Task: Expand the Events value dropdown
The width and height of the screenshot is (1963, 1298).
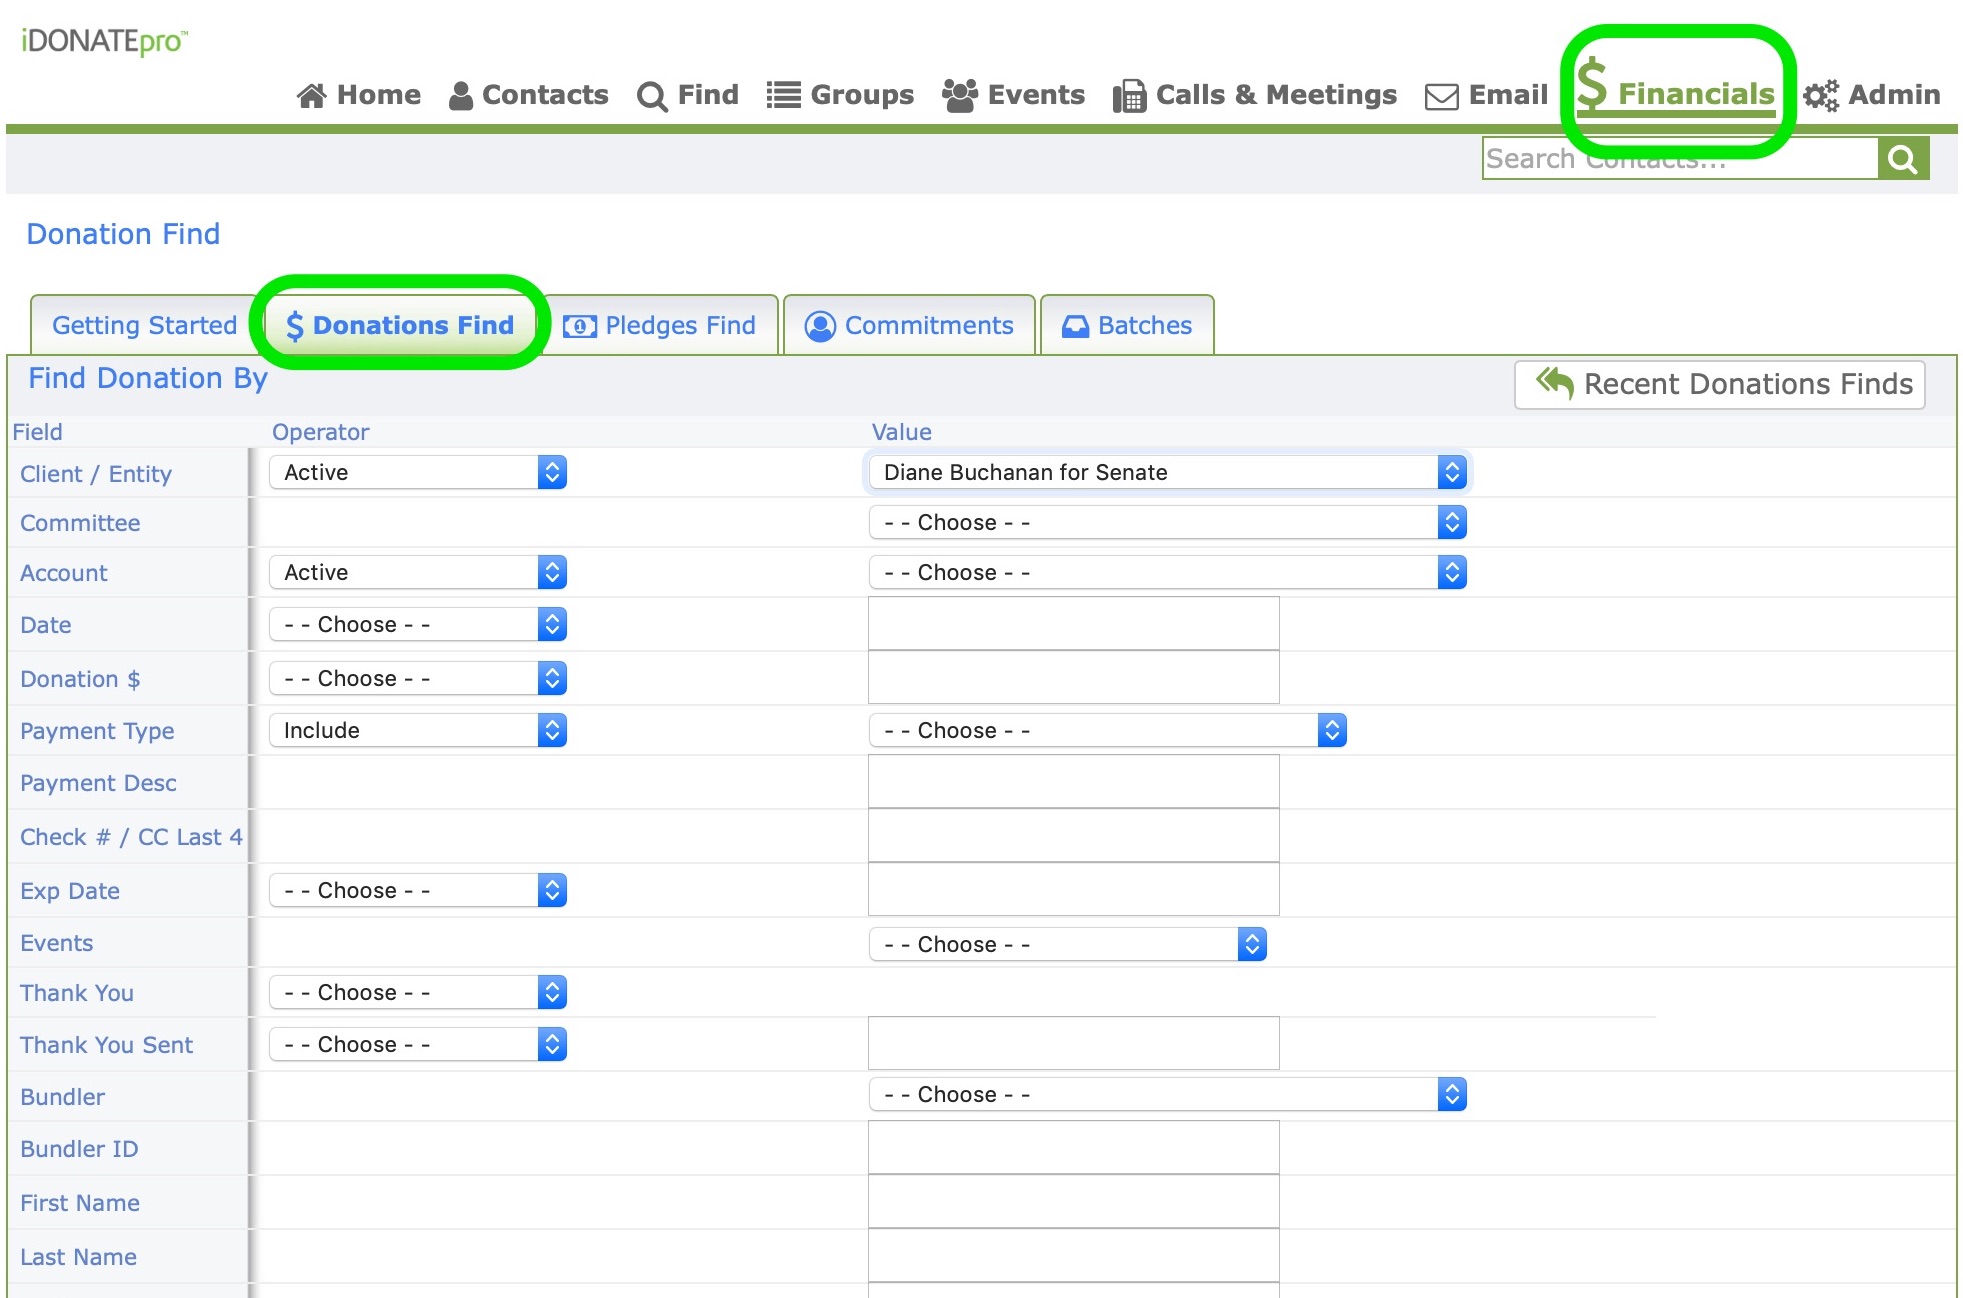Action: (1068, 944)
